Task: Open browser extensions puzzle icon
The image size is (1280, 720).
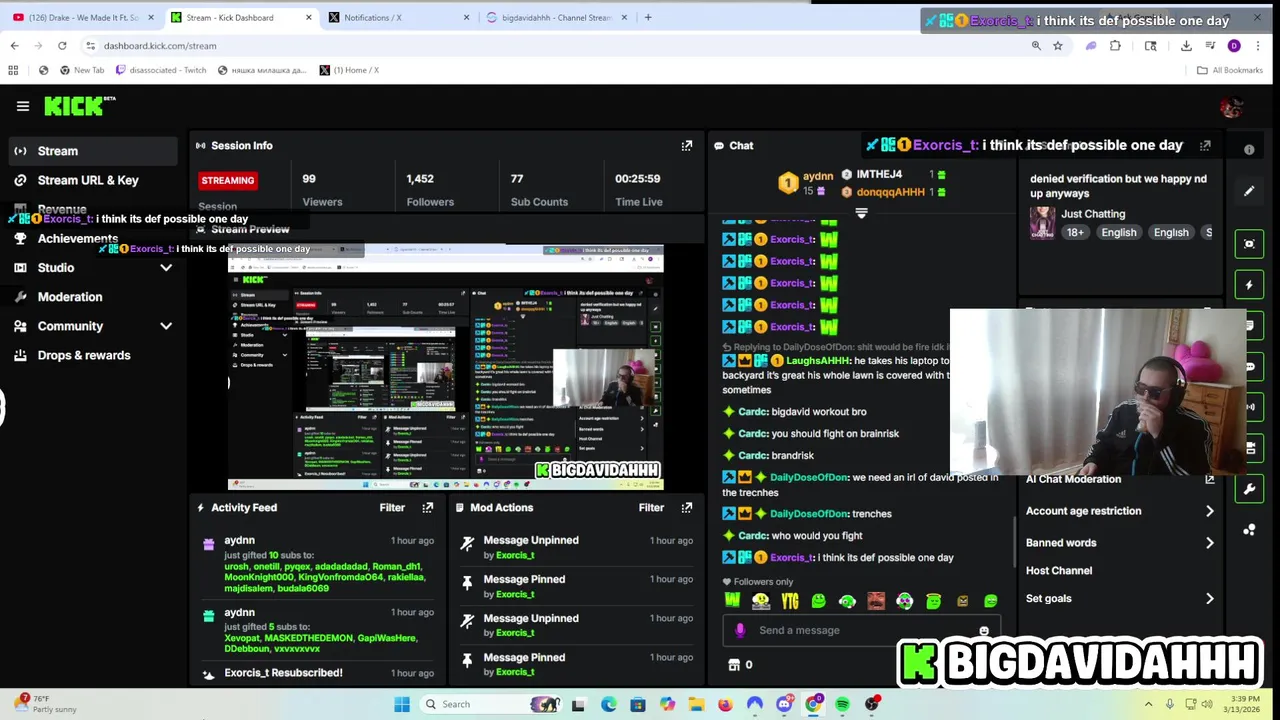Action: point(1115,46)
